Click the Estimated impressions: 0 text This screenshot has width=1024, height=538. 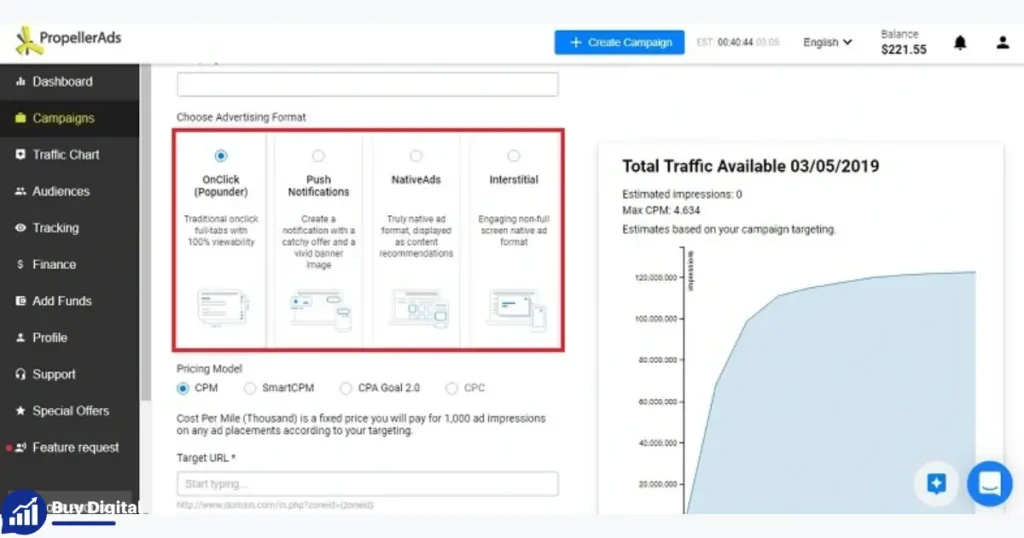pyautogui.click(x=682, y=194)
